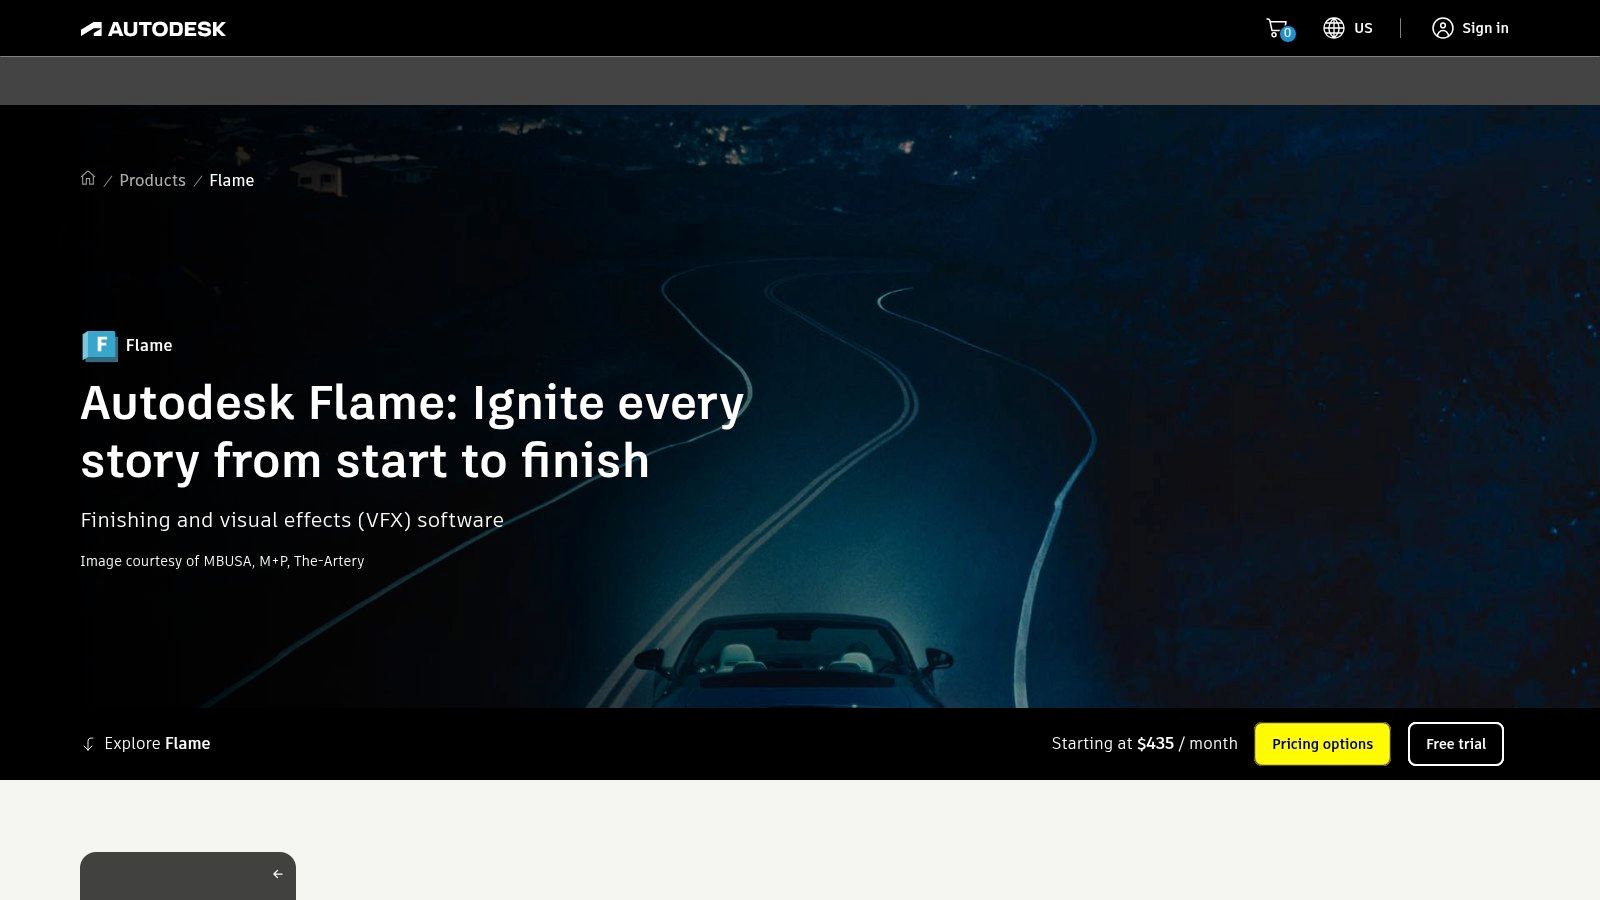1600x900 pixels.
Task: Open the Autodesk logo home link
Action: coord(153,29)
